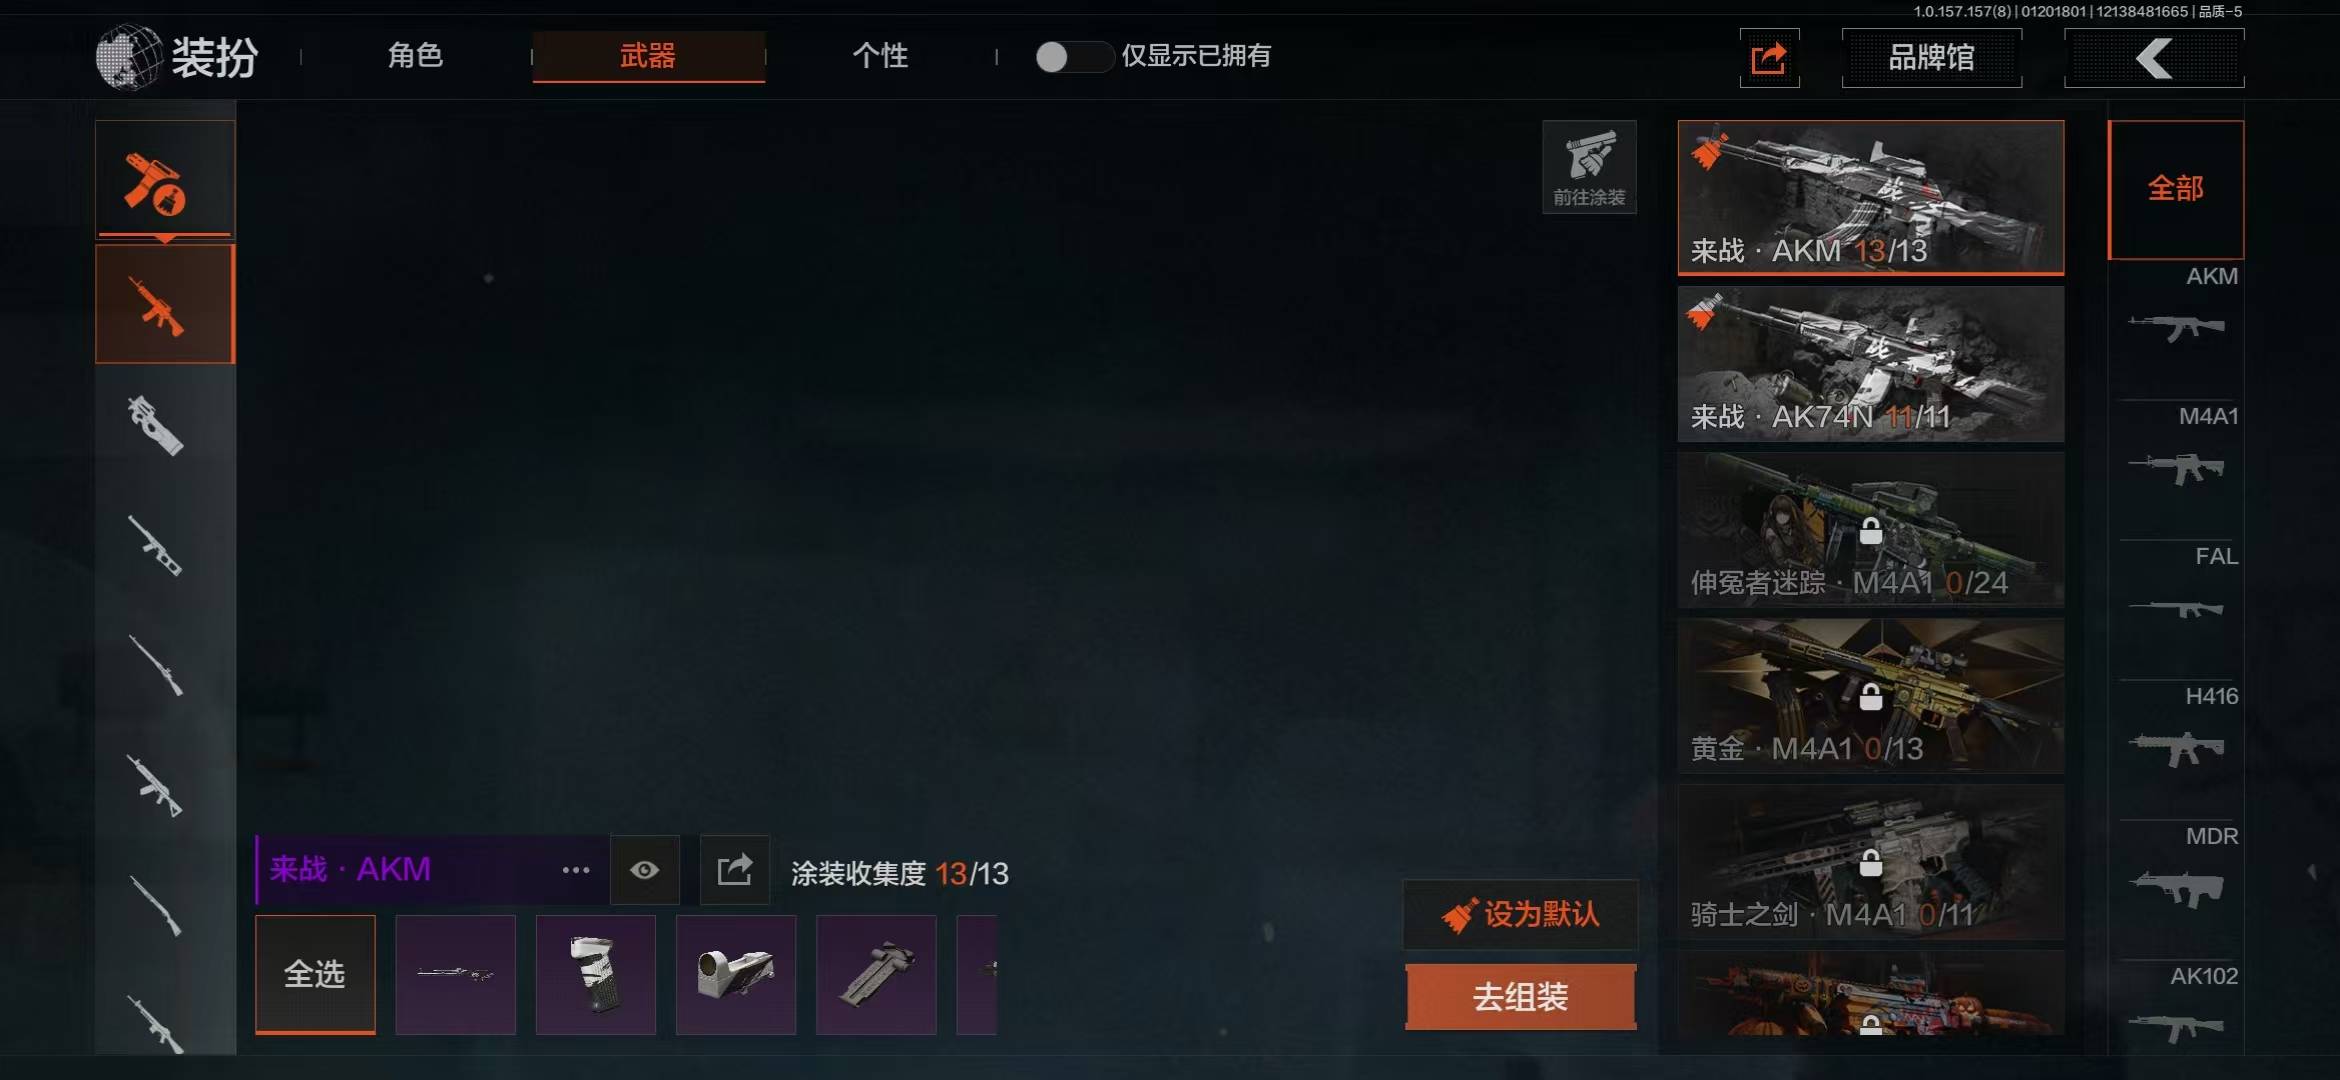Image resolution: width=2340 pixels, height=1080 pixels.
Task: Go back with the left arrow button
Action: (2154, 58)
